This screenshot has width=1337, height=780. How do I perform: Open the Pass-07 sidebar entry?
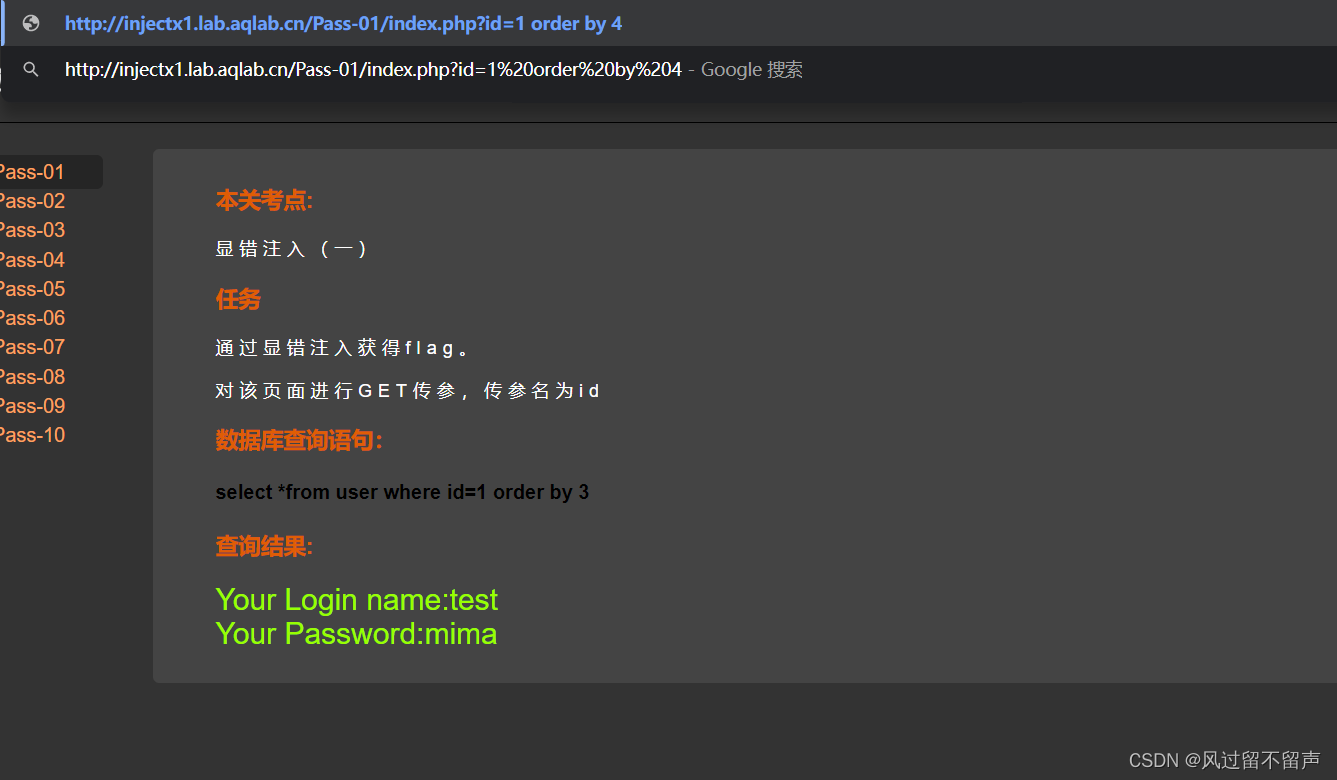pyautogui.click(x=32, y=347)
